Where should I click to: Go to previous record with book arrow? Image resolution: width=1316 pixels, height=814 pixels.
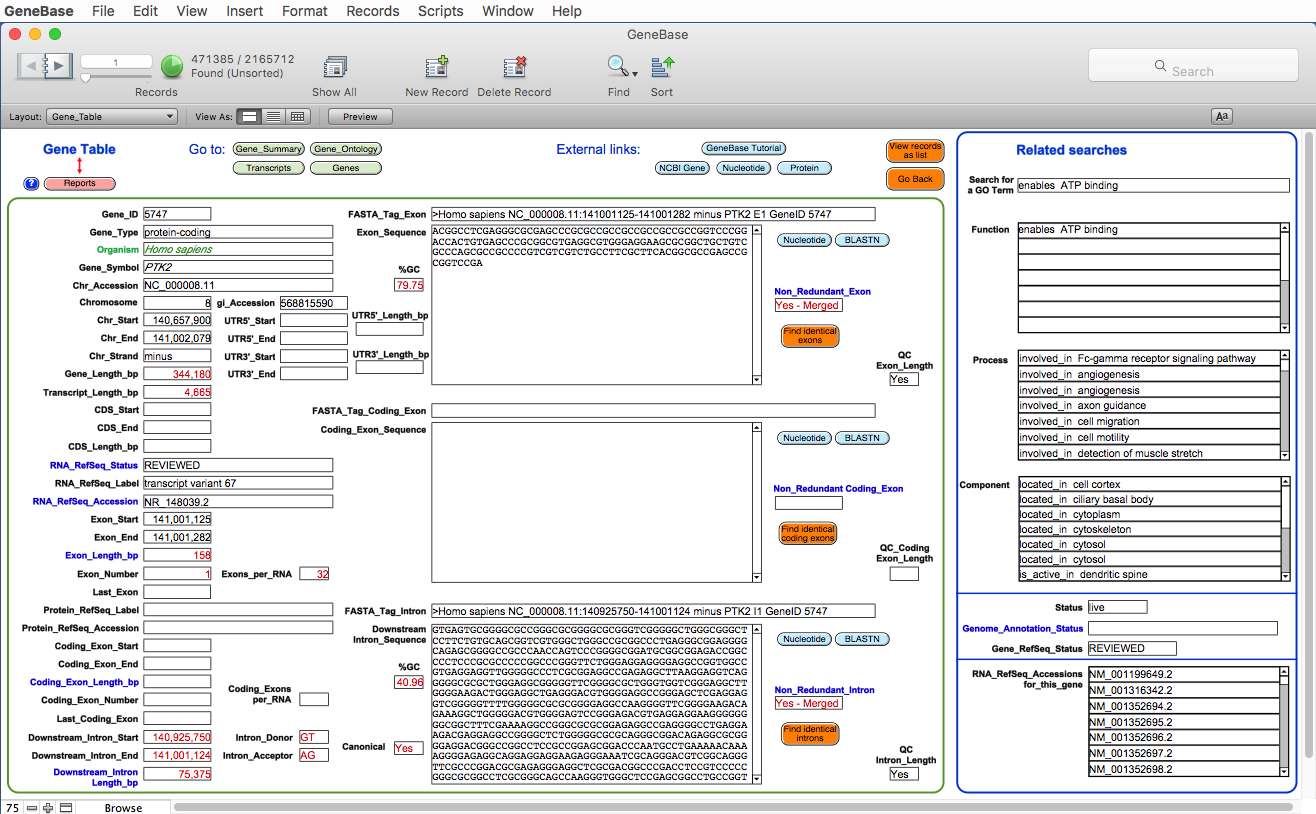32,66
